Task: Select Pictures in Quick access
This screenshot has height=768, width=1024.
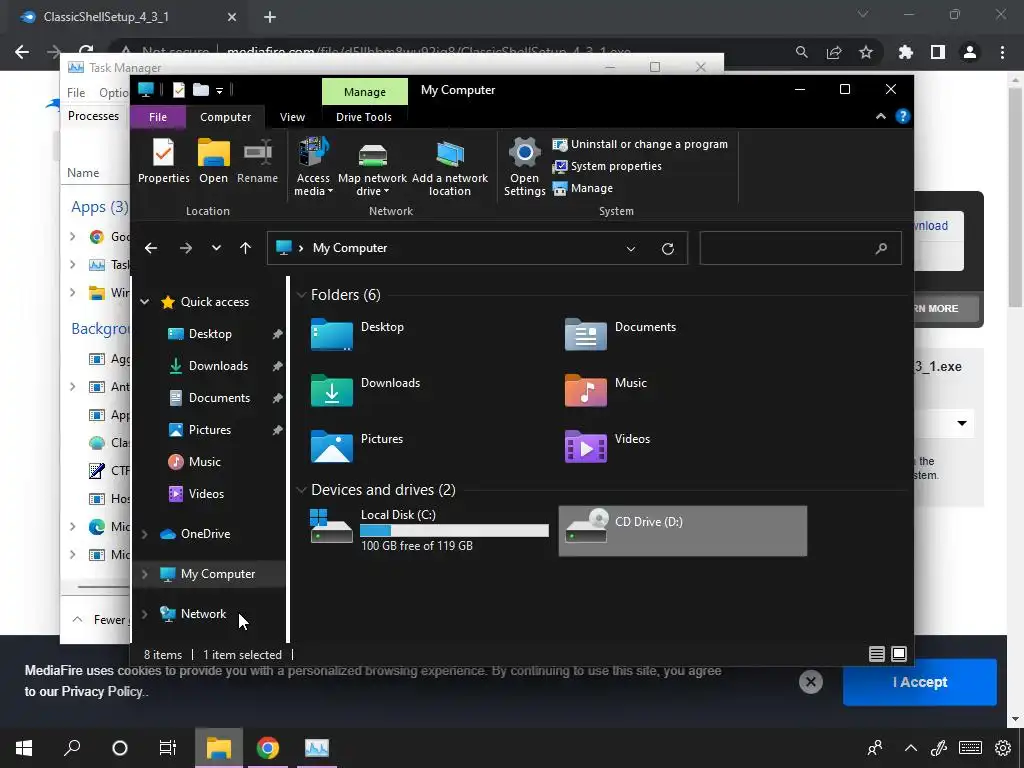Action: (x=210, y=430)
